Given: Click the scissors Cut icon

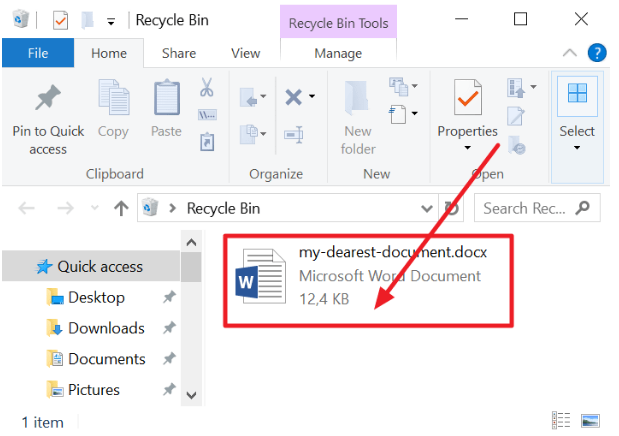Looking at the screenshot, I should point(207,88).
